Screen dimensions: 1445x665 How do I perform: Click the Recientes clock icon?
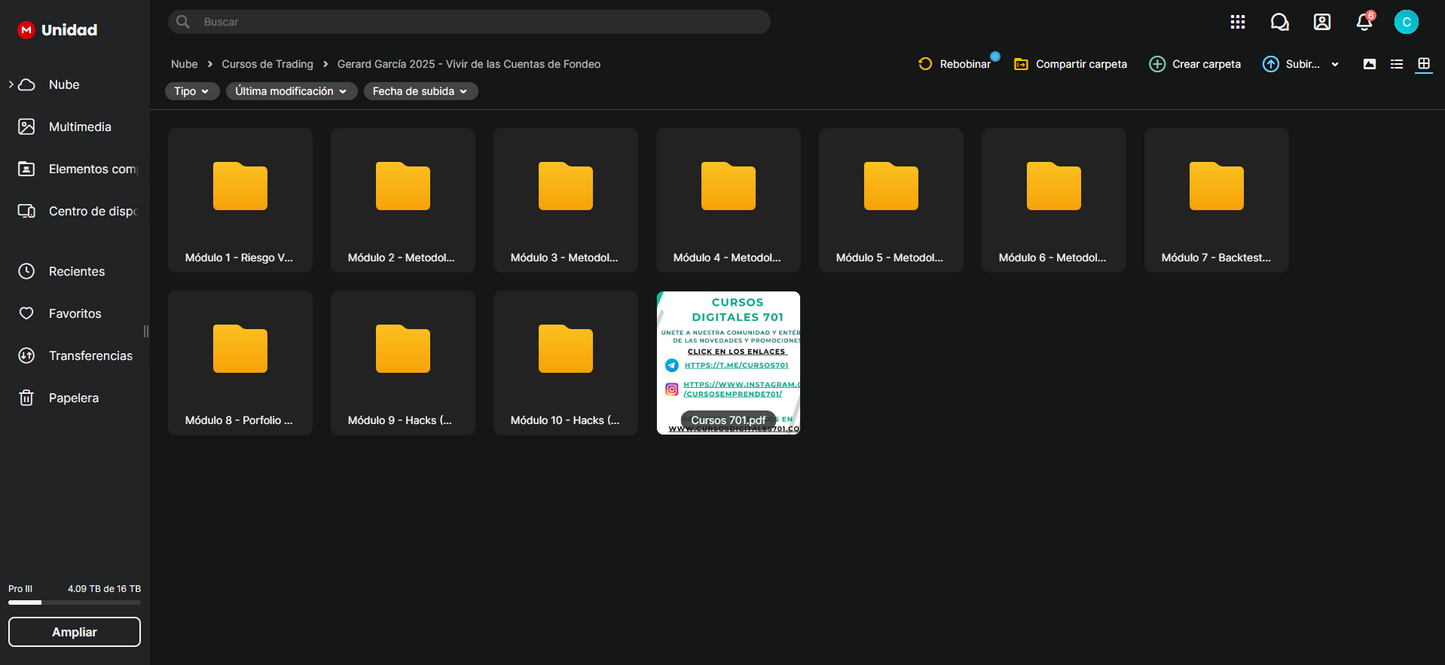pyautogui.click(x=27, y=271)
